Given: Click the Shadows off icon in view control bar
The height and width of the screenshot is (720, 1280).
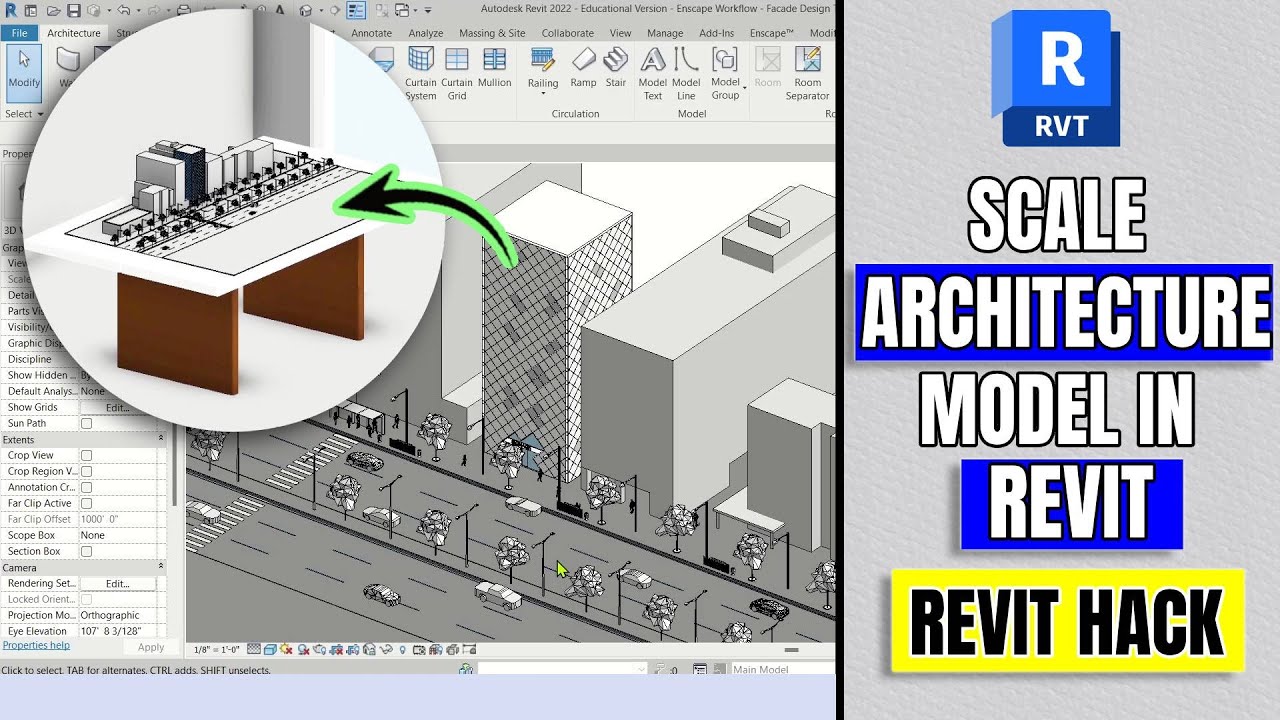Looking at the screenshot, I should point(303,649).
